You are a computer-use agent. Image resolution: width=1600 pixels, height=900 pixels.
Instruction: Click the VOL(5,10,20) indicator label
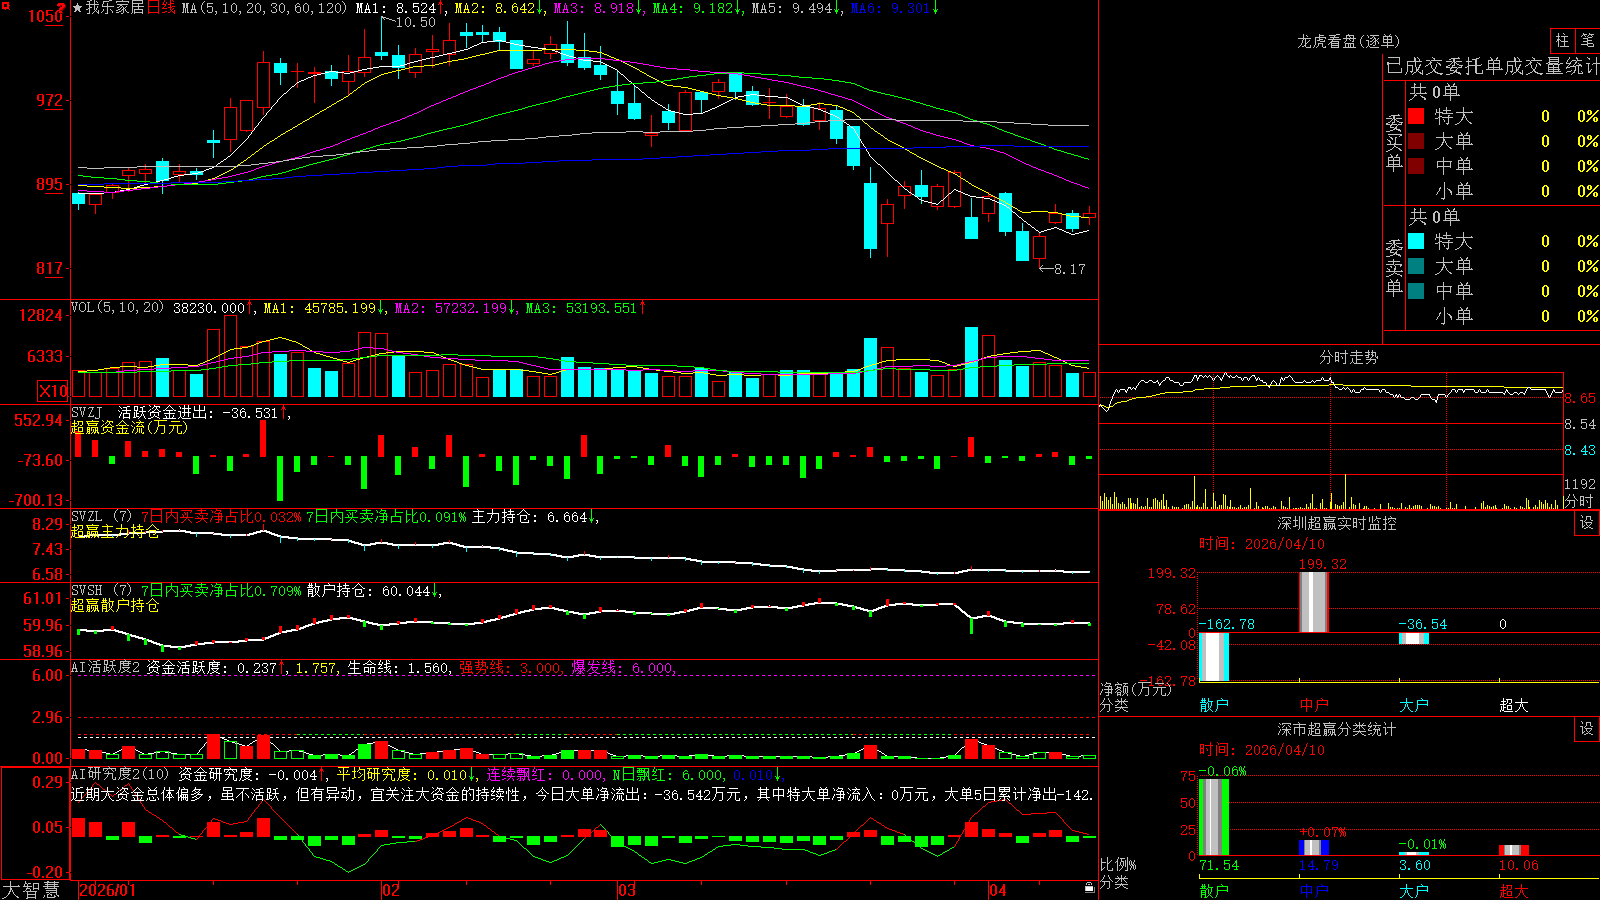click(x=117, y=308)
